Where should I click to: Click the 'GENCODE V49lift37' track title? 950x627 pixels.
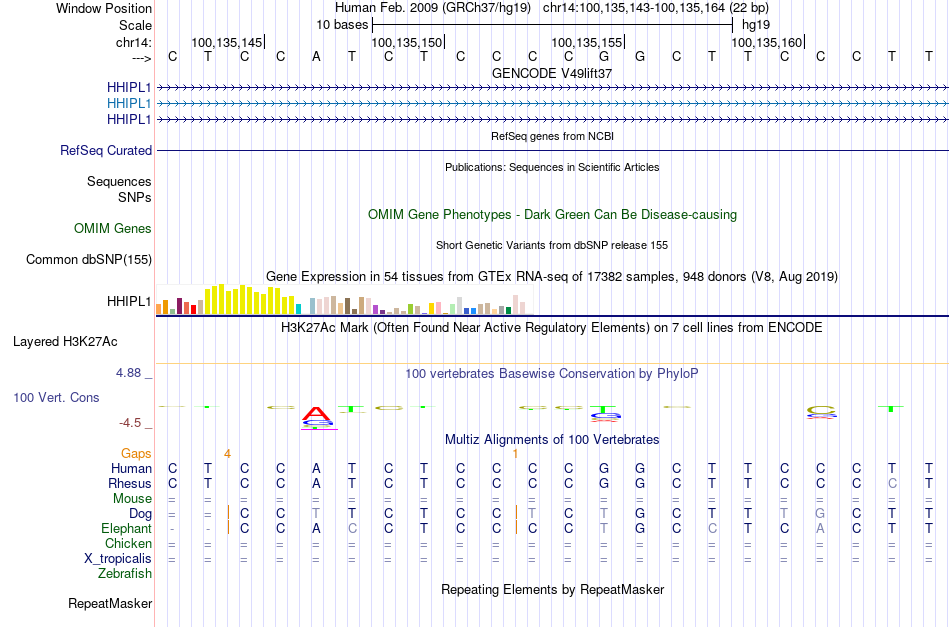pos(552,73)
